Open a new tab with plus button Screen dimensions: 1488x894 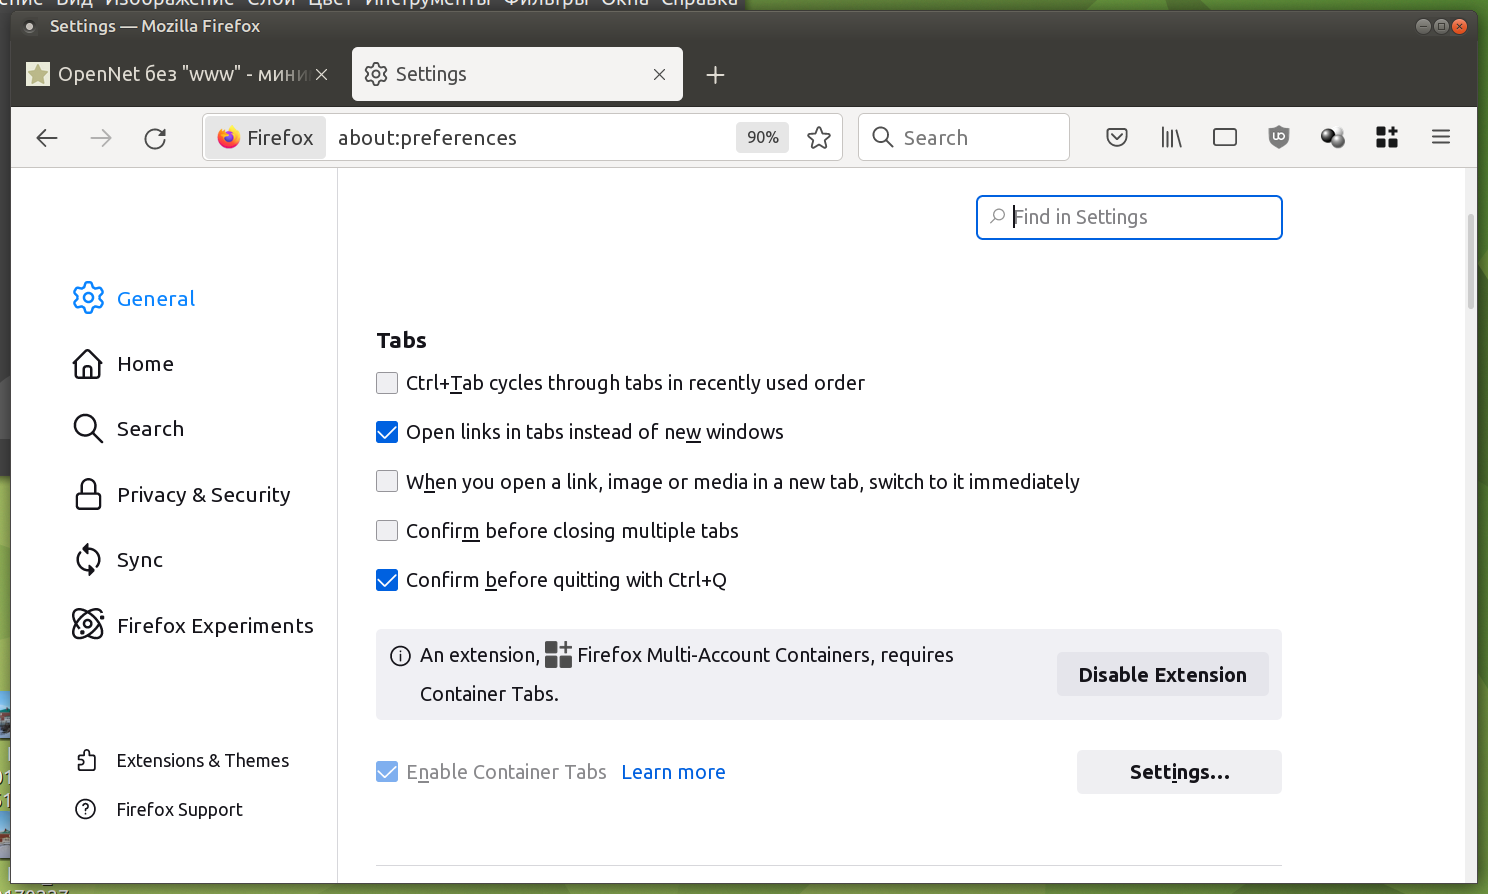pyautogui.click(x=715, y=75)
